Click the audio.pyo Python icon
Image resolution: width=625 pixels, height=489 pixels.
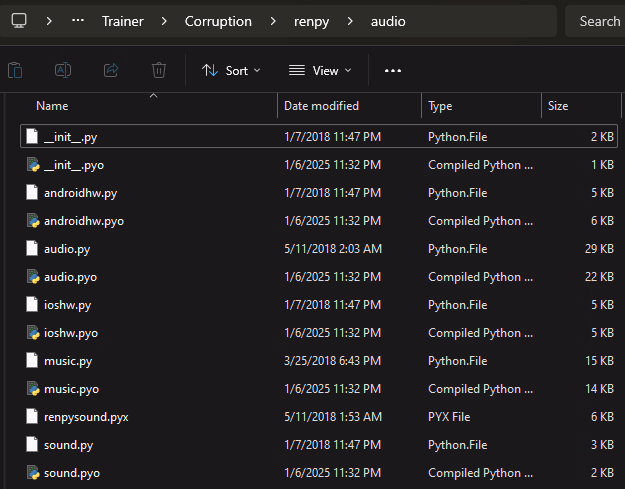click(33, 276)
